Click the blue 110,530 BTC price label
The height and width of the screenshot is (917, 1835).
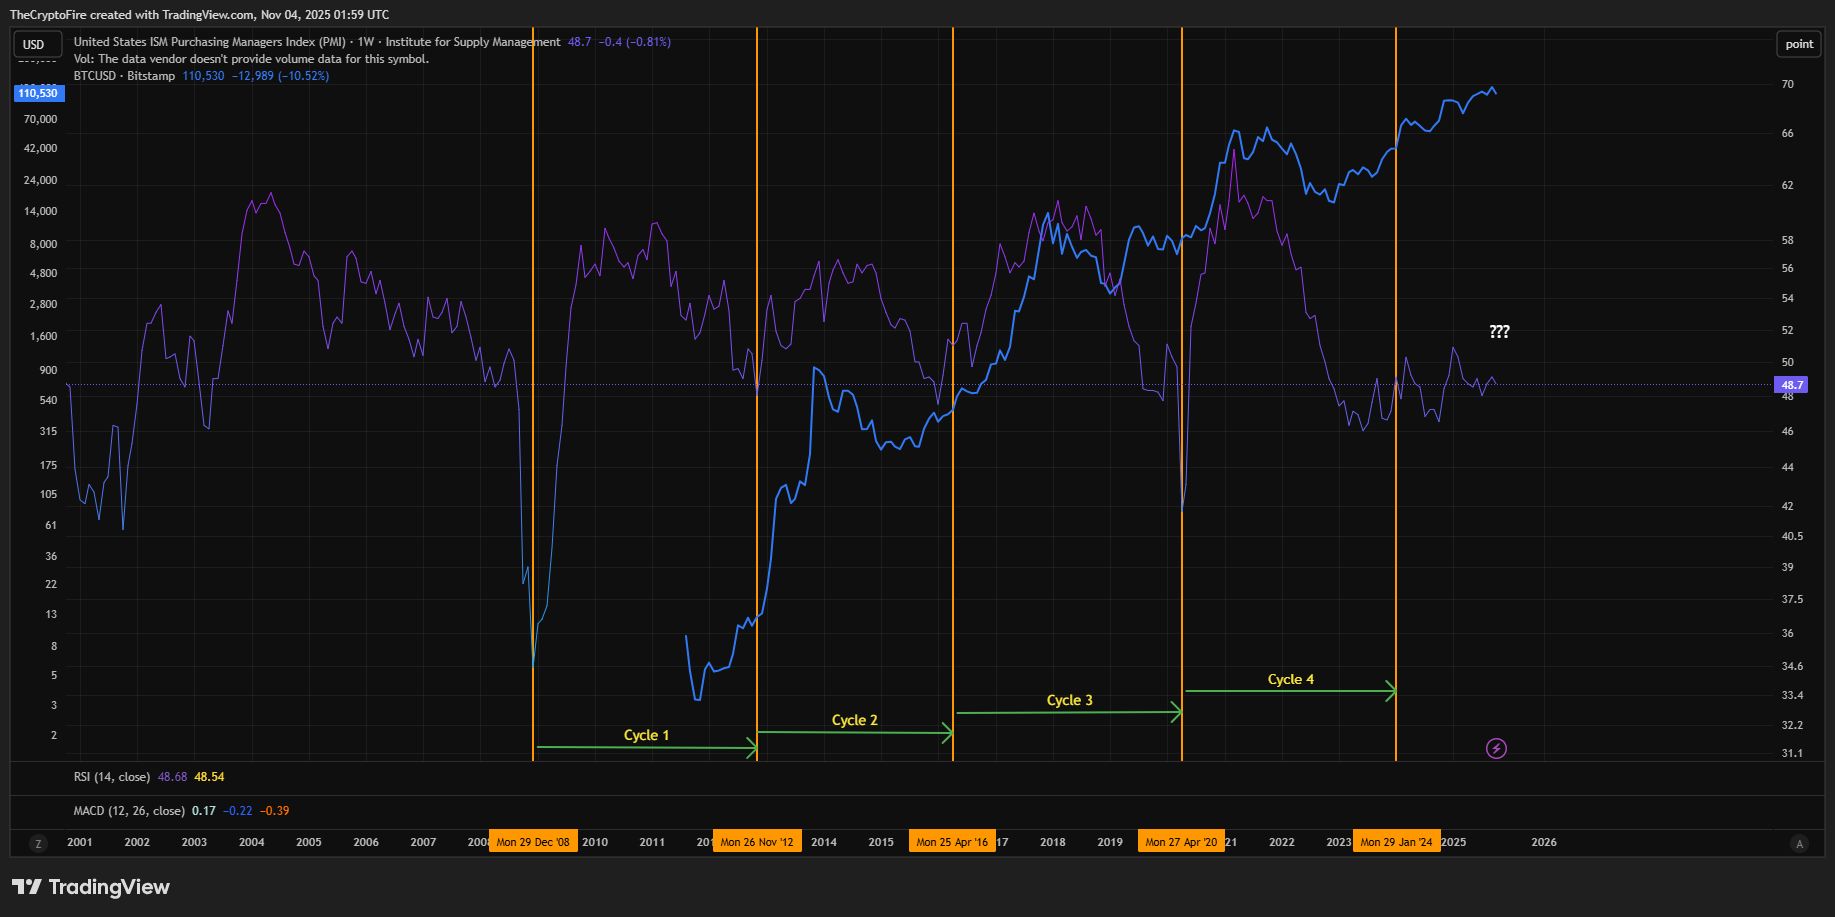38,93
